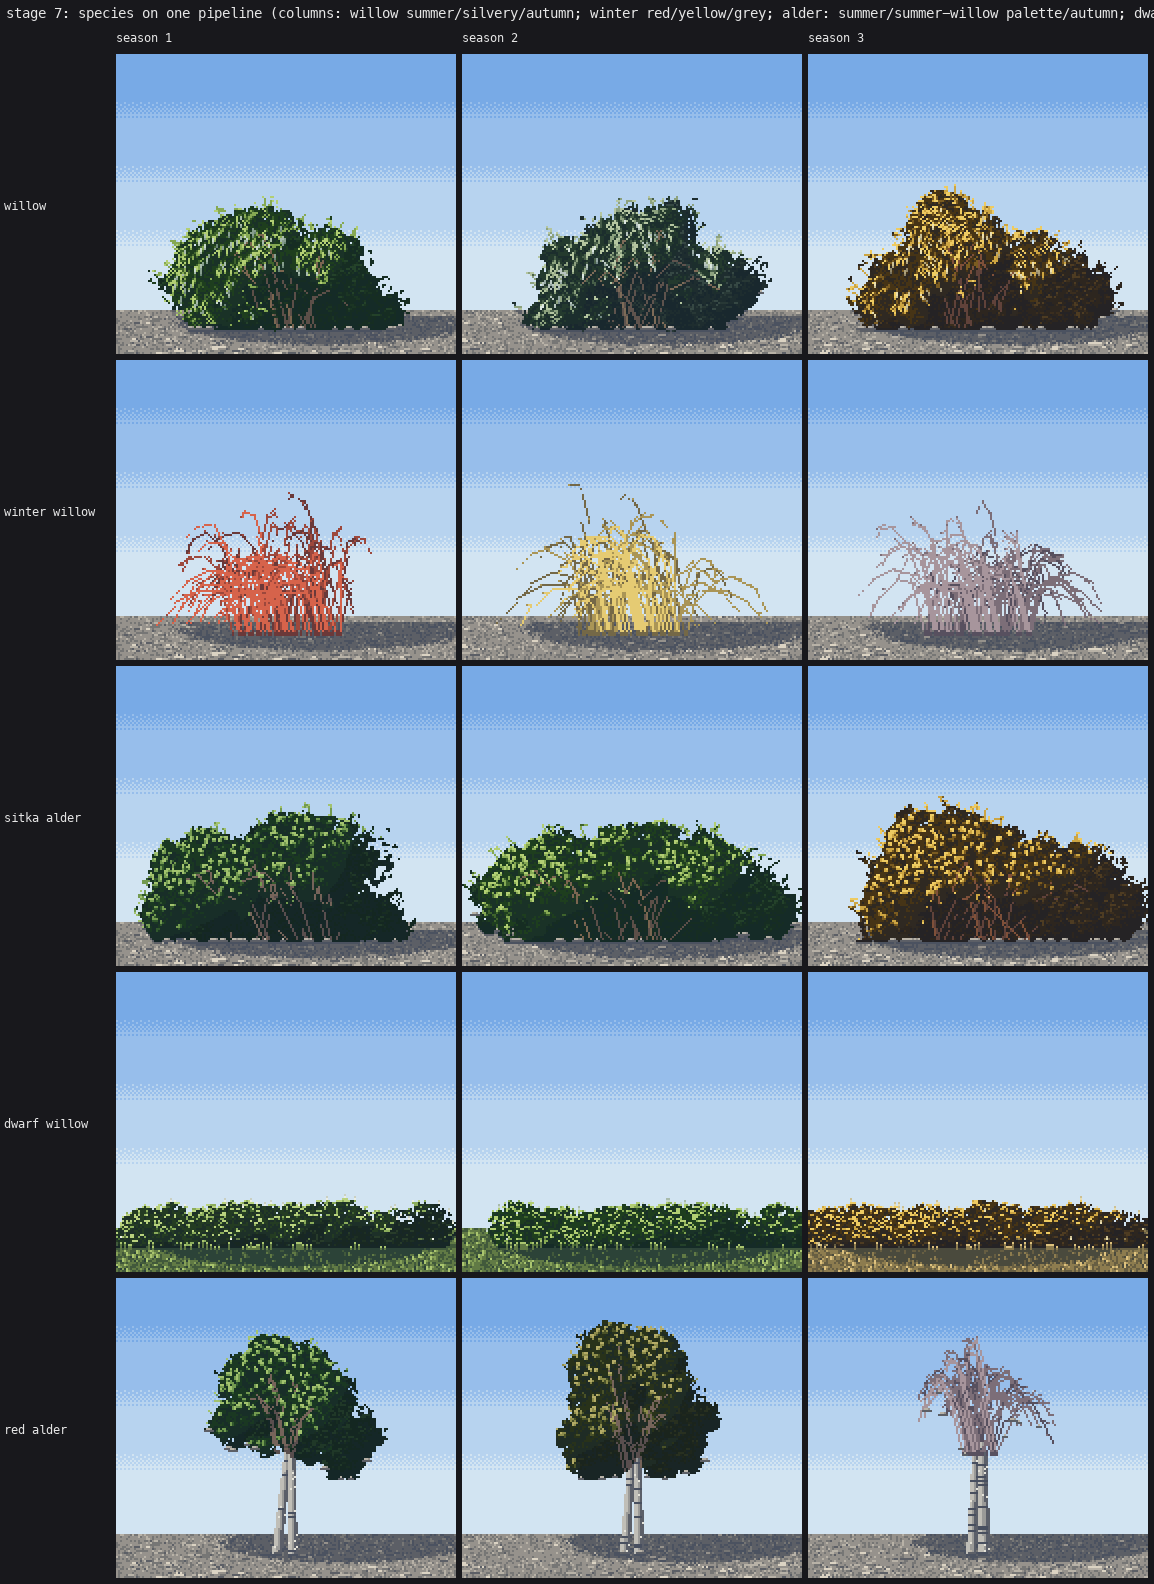This screenshot has width=1154, height=1584.
Task: Click the 'red alder' row label
Action: coord(36,1430)
